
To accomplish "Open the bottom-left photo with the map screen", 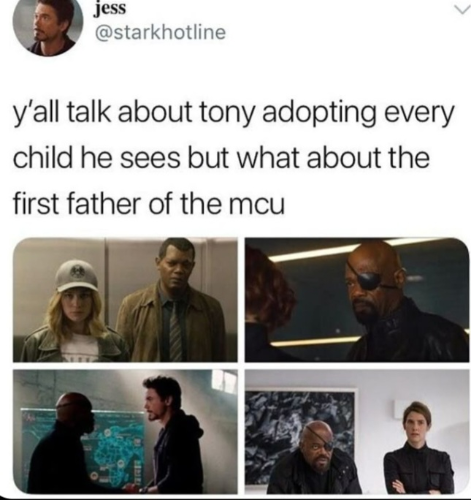I will pyautogui.click(x=125, y=432).
